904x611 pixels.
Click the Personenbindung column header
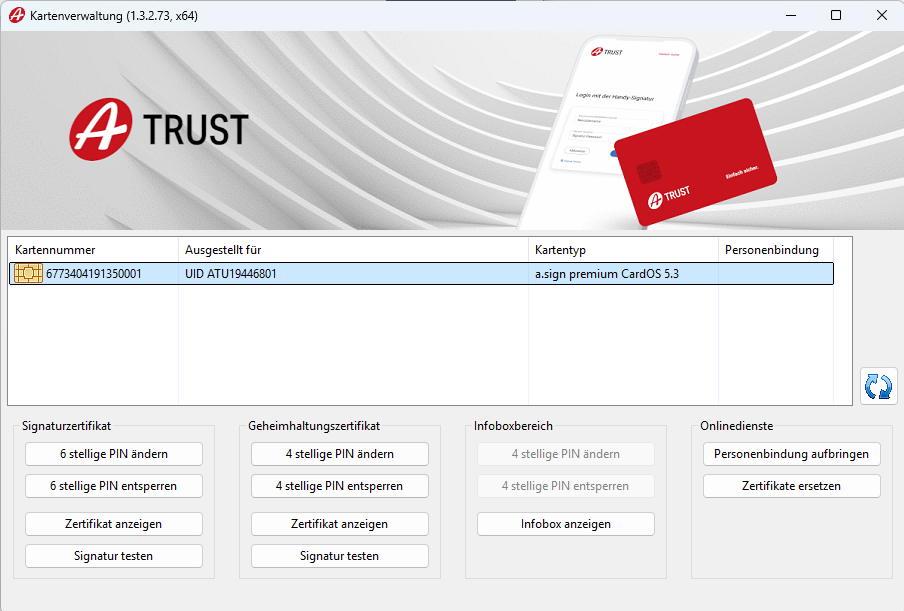click(x=776, y=250)
